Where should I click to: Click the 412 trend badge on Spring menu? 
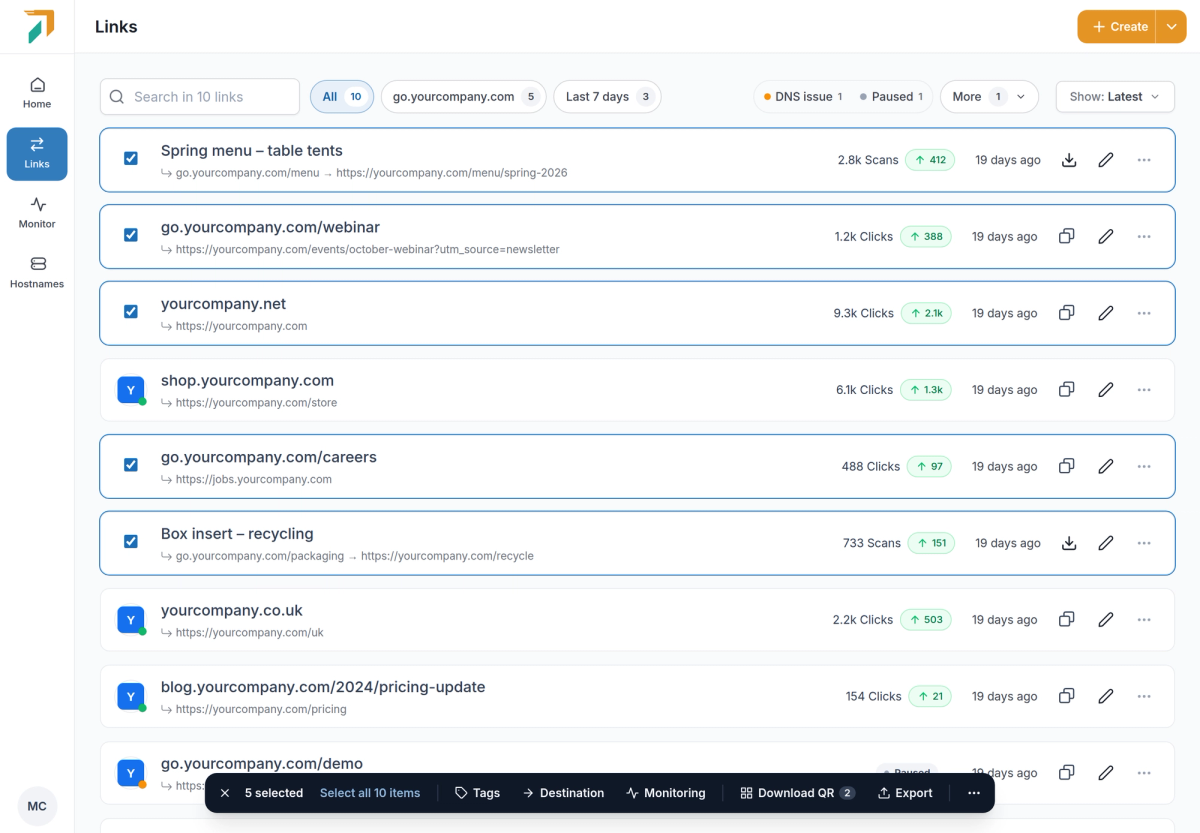[930, 160]
